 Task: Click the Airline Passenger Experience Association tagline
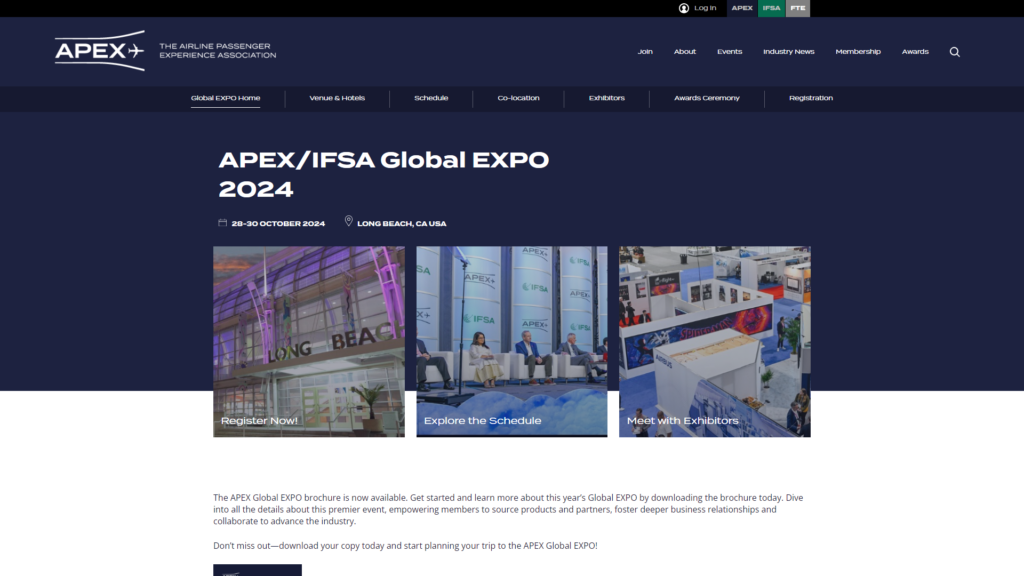217,51
